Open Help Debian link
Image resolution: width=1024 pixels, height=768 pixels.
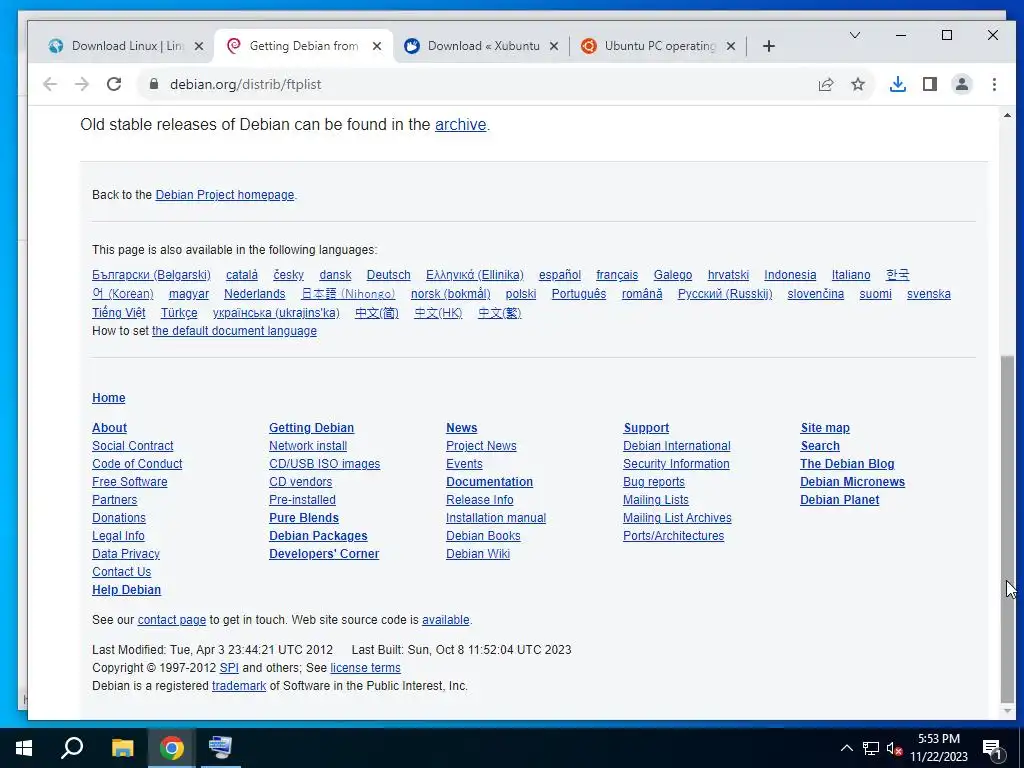[x=126, y=590]
